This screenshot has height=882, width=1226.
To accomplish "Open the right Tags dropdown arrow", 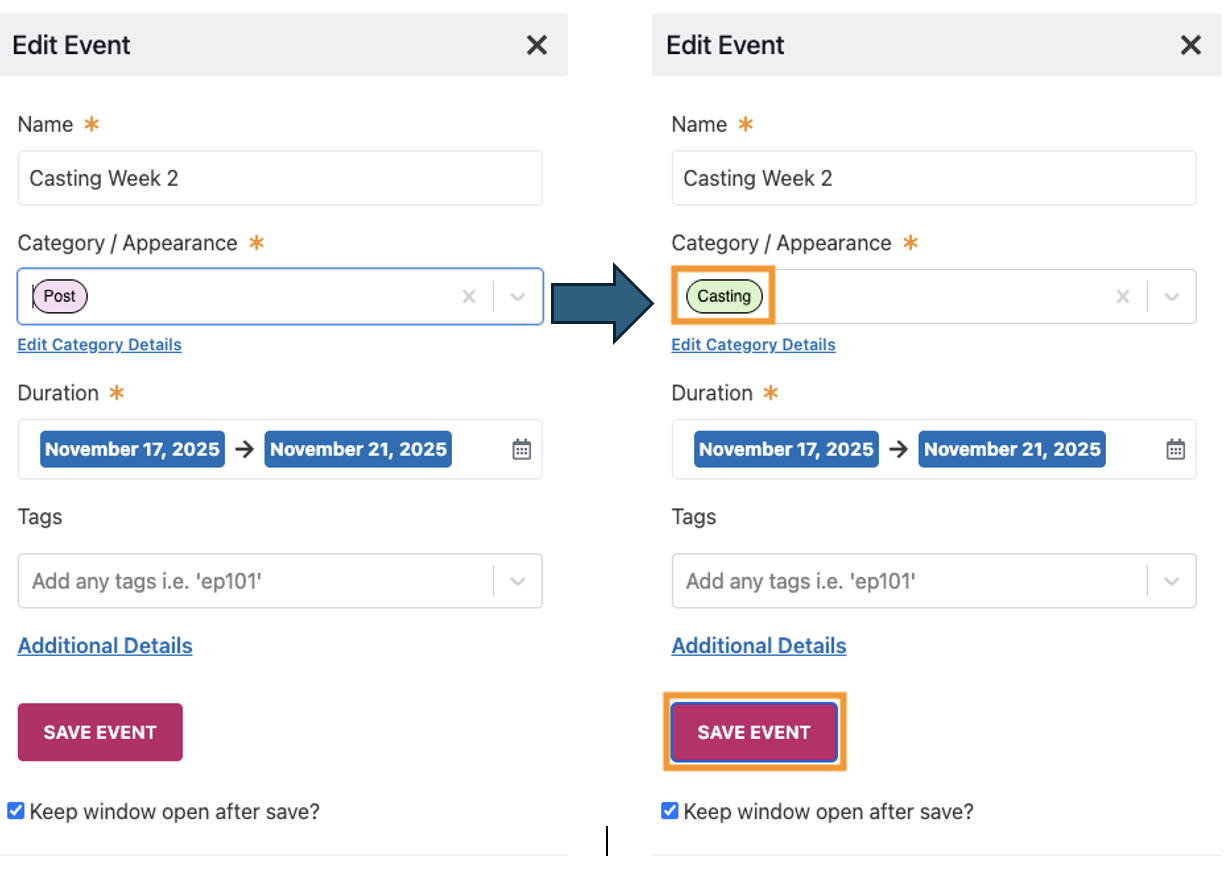I will pos(1171,581).
